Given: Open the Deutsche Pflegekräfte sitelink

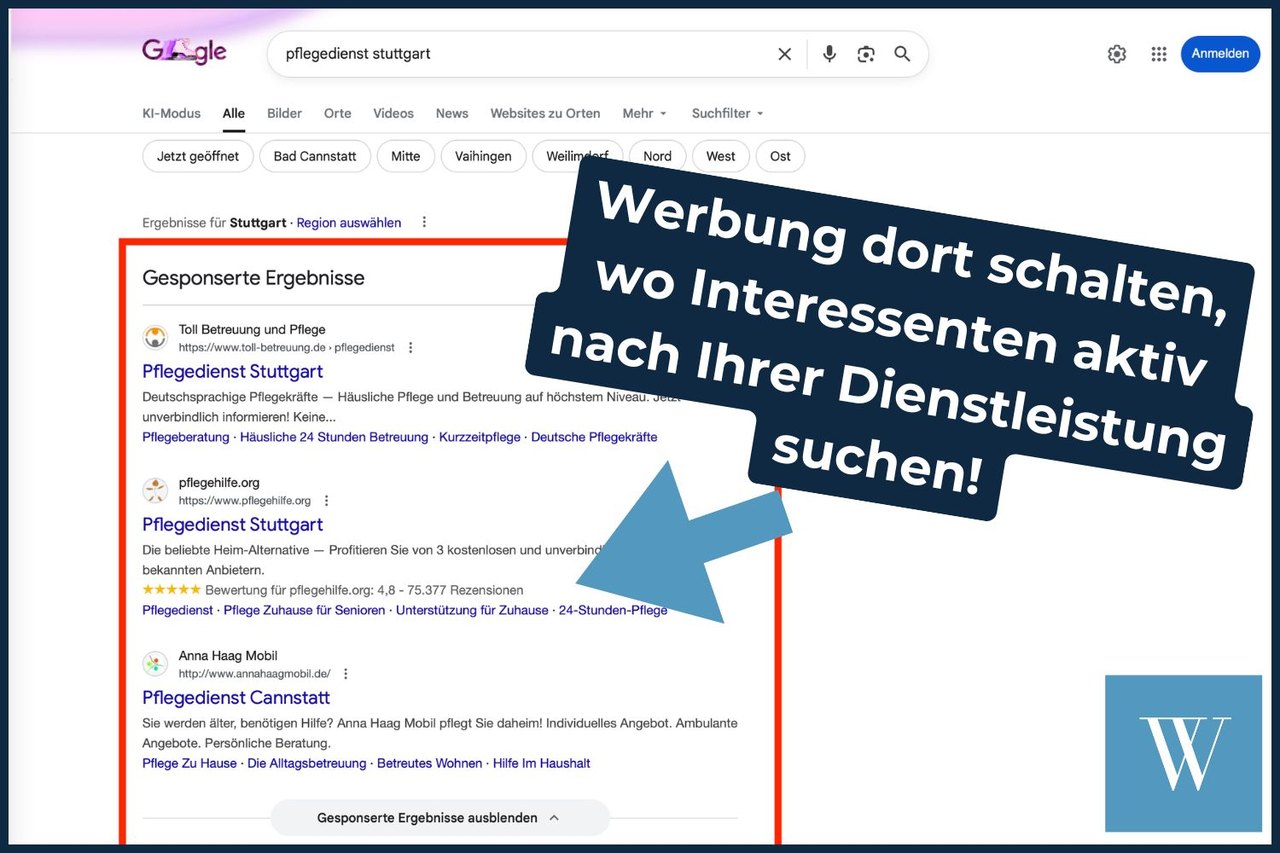Looking at the screenshot, I should click(x=594, y=437).
